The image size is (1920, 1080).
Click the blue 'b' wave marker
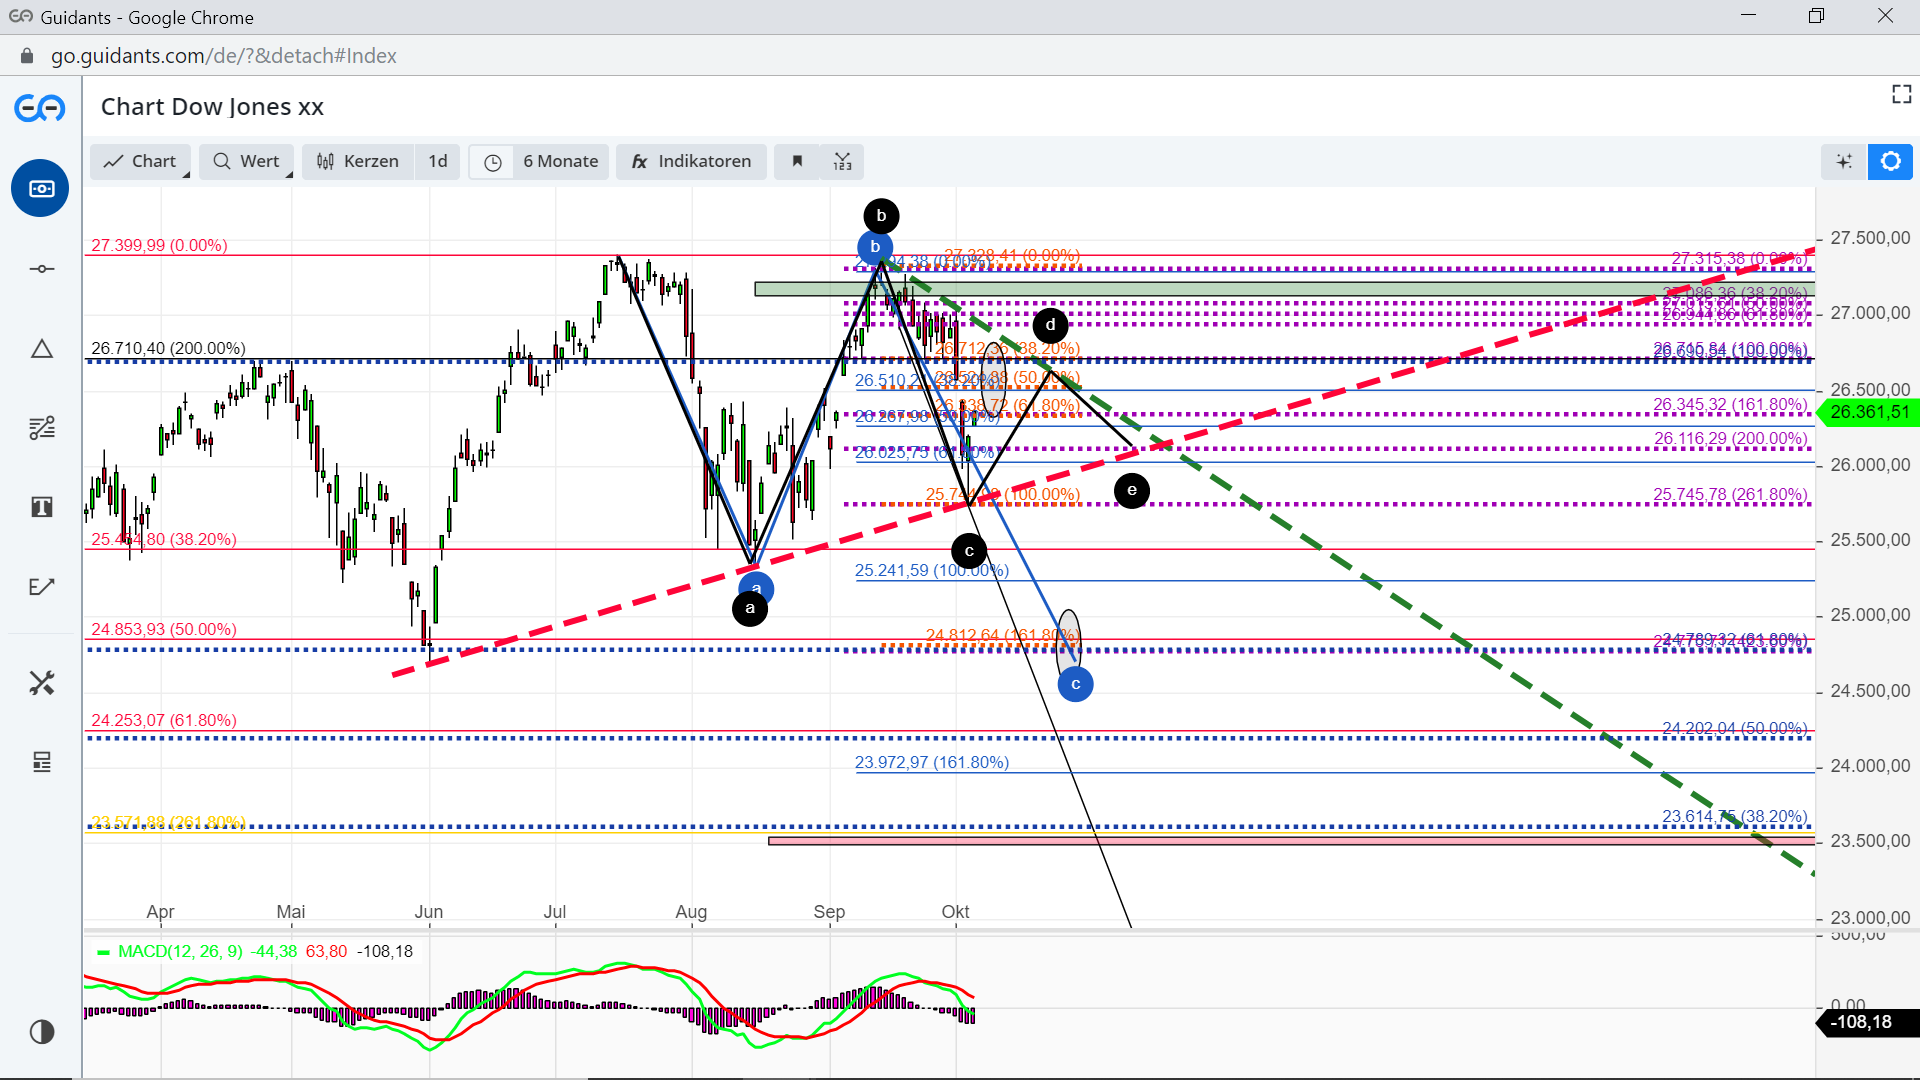tap(875, 247)
